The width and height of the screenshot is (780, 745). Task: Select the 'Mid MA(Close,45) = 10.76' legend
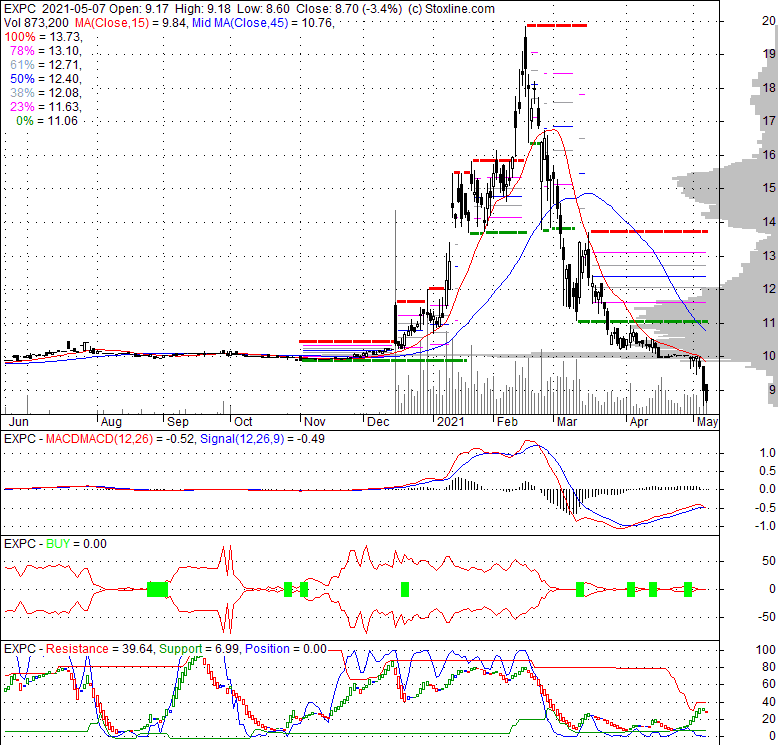[263, 23]
